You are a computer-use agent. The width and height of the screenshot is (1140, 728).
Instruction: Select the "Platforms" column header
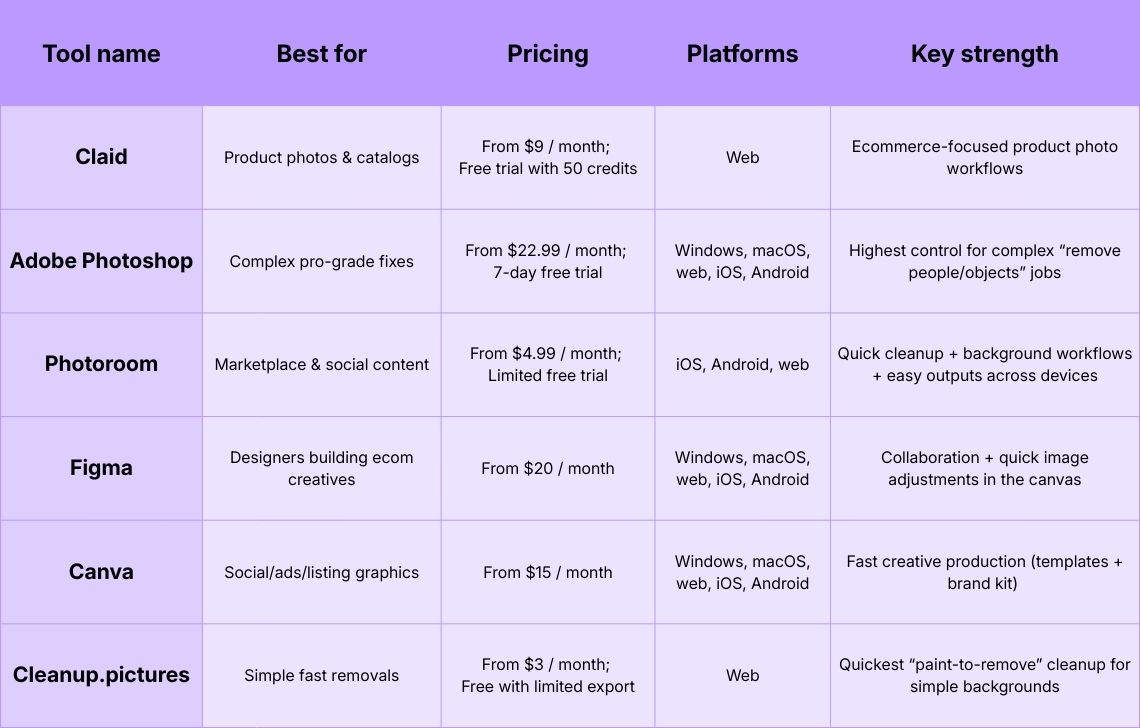point(742,54)
